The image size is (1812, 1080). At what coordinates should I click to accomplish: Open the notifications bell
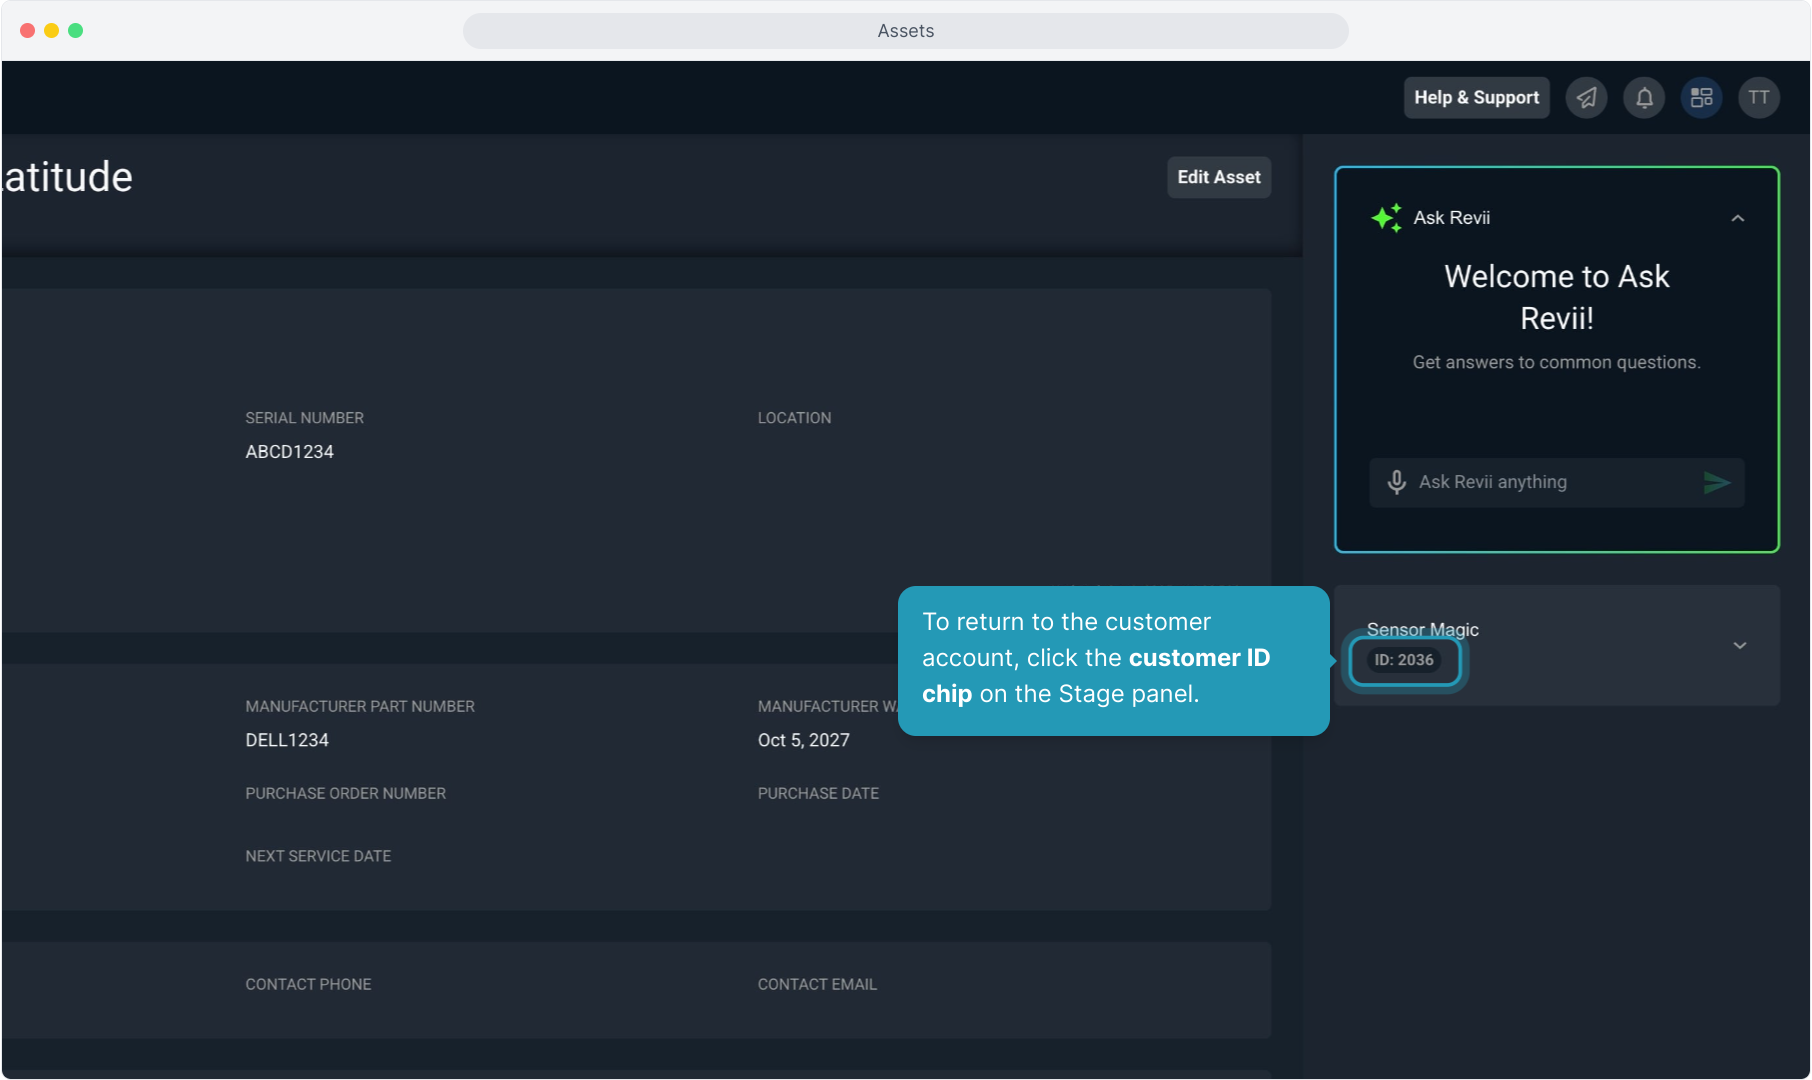coord(1644,98)
